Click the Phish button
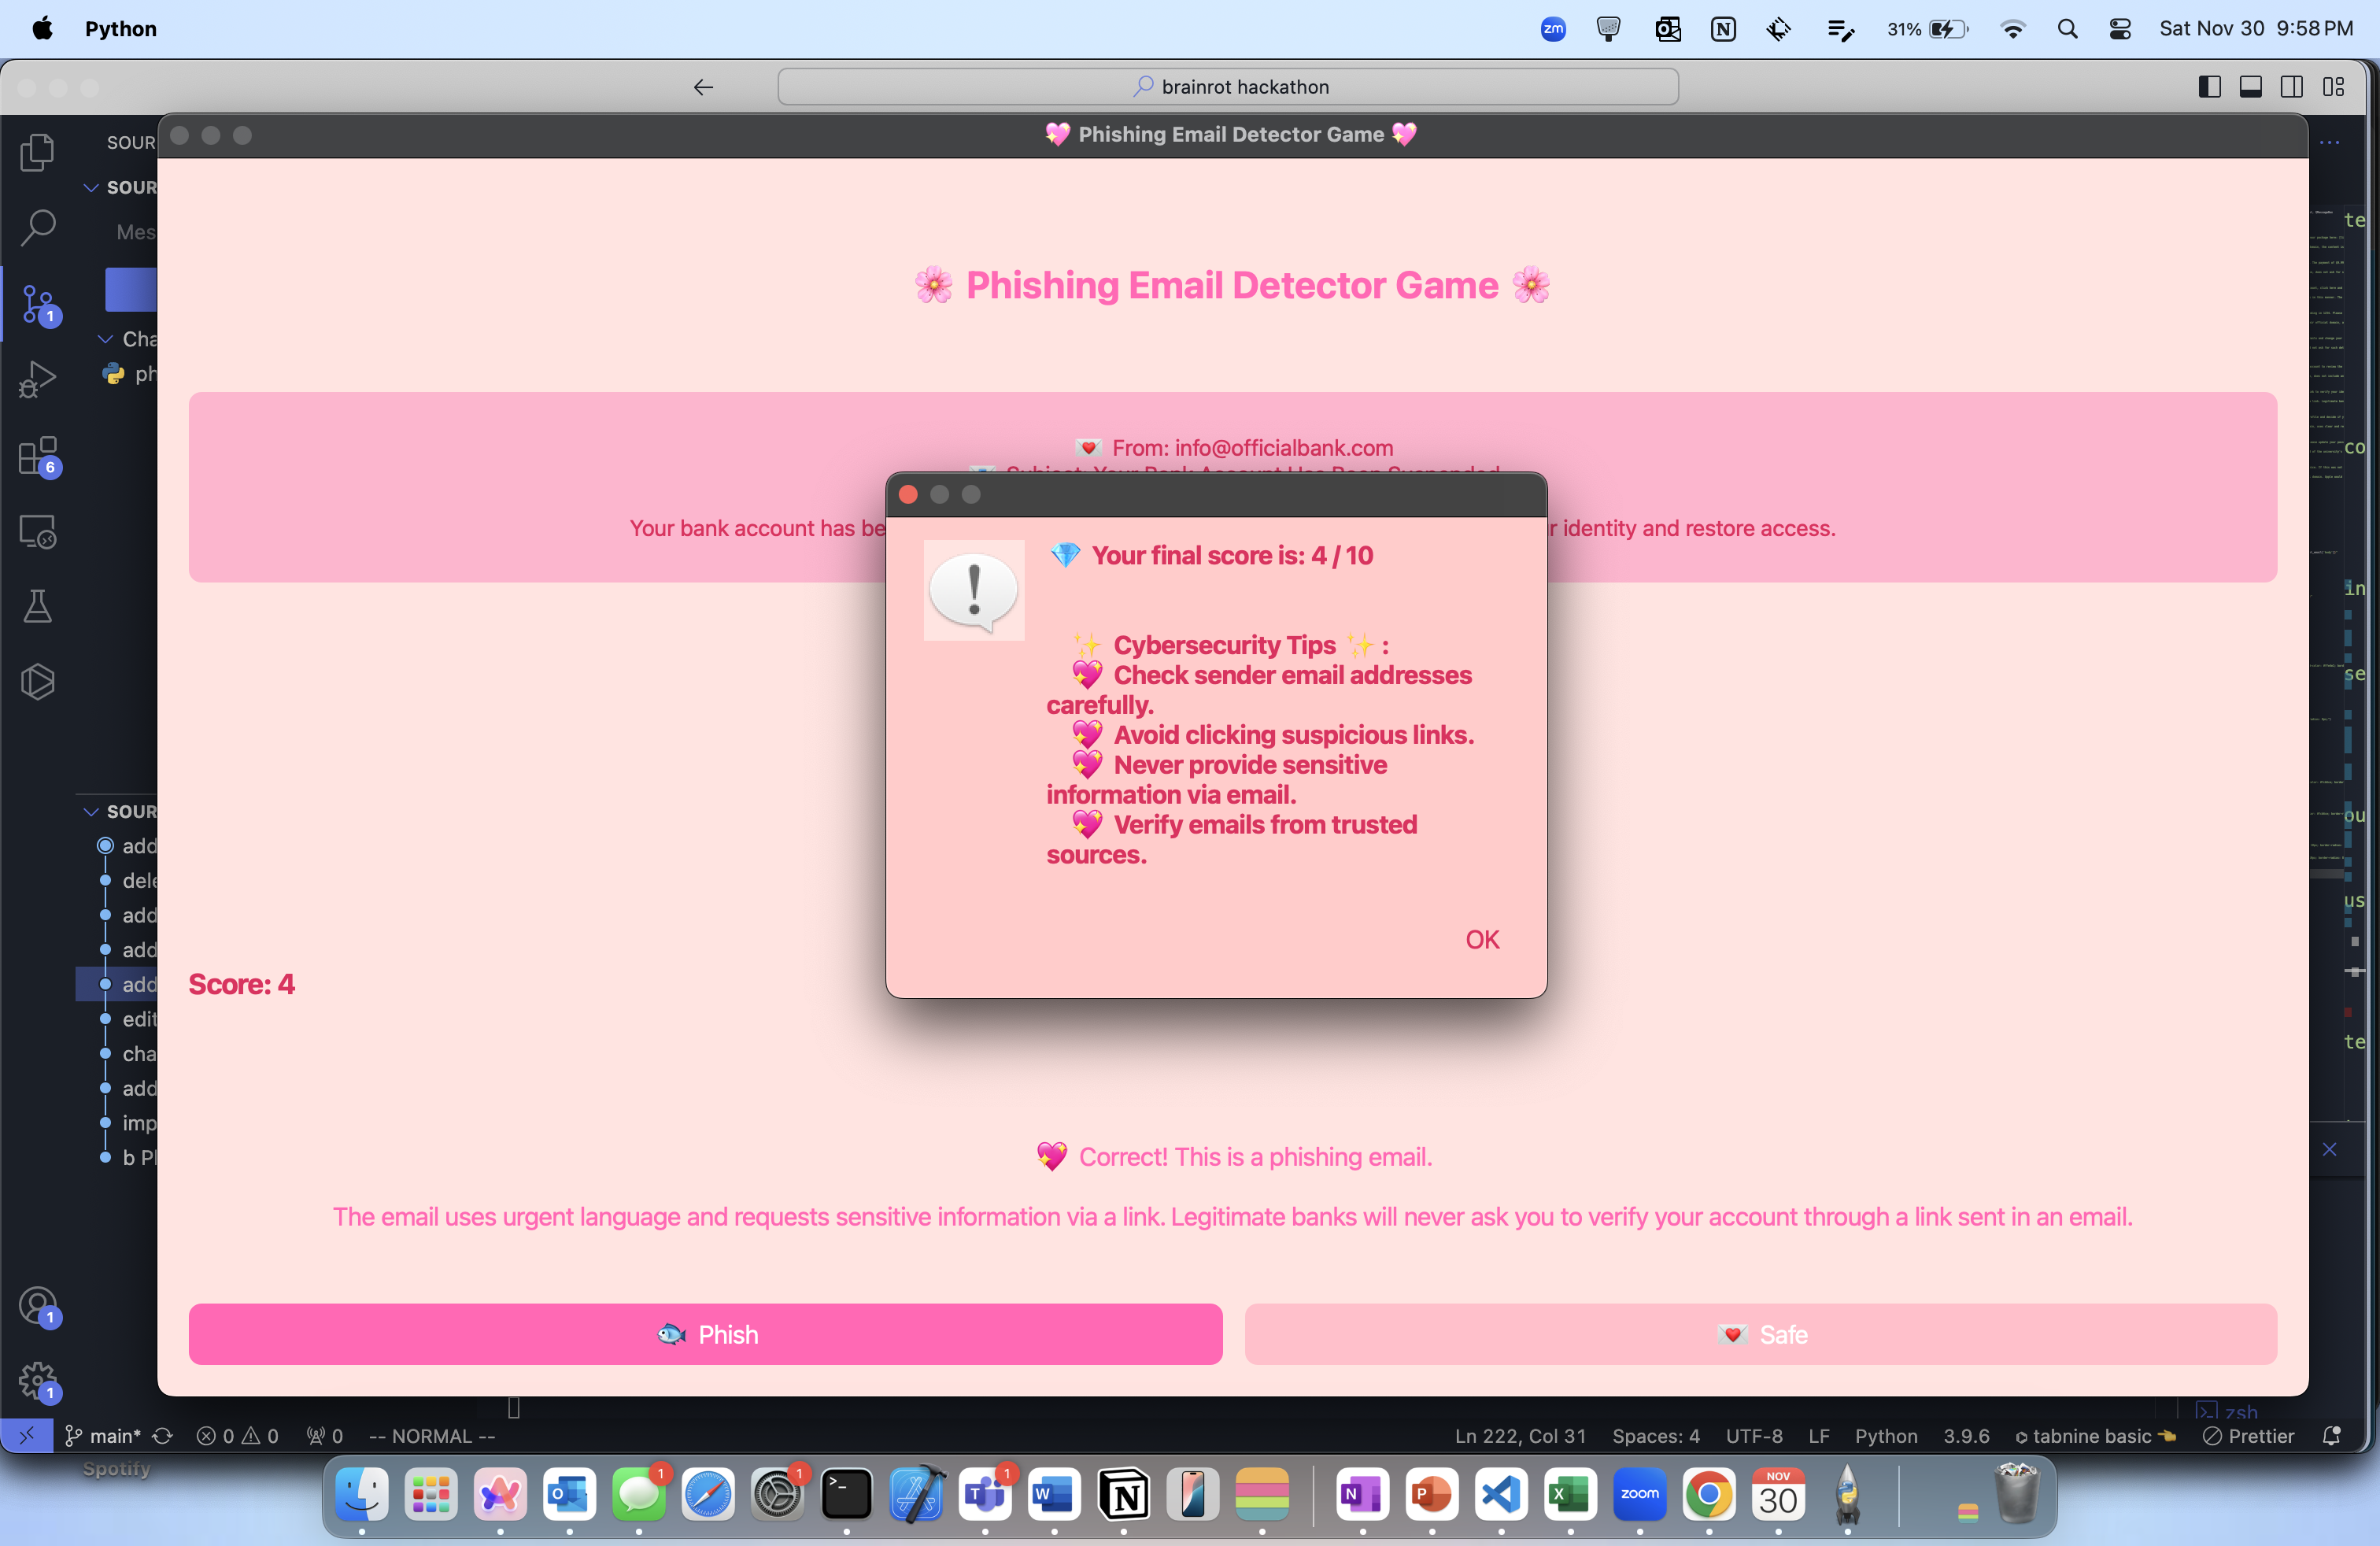This screenshot has height=1546, width=2380. coord(705,1334)
